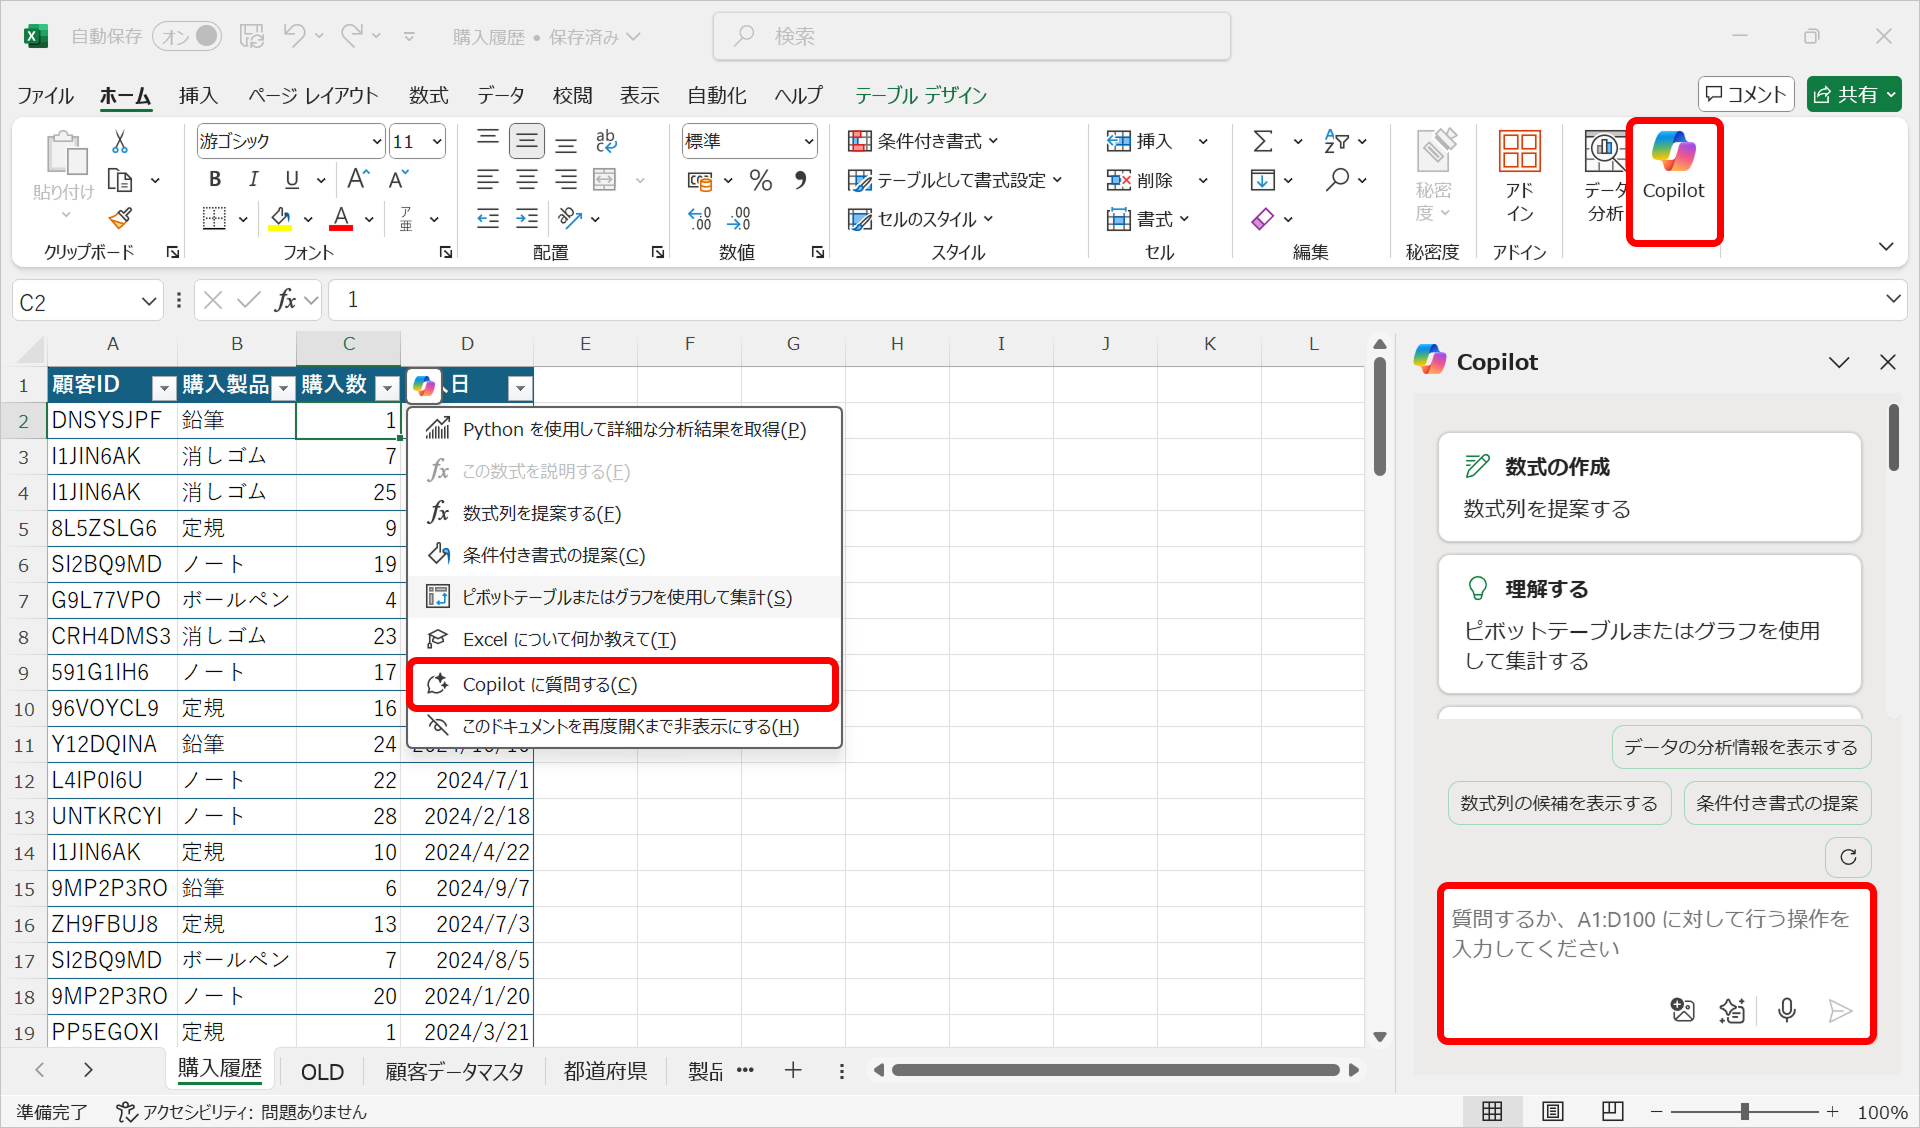1920x1128 pixels.
Task: Toggle middle vertical alignment
Action: point(526,141)
